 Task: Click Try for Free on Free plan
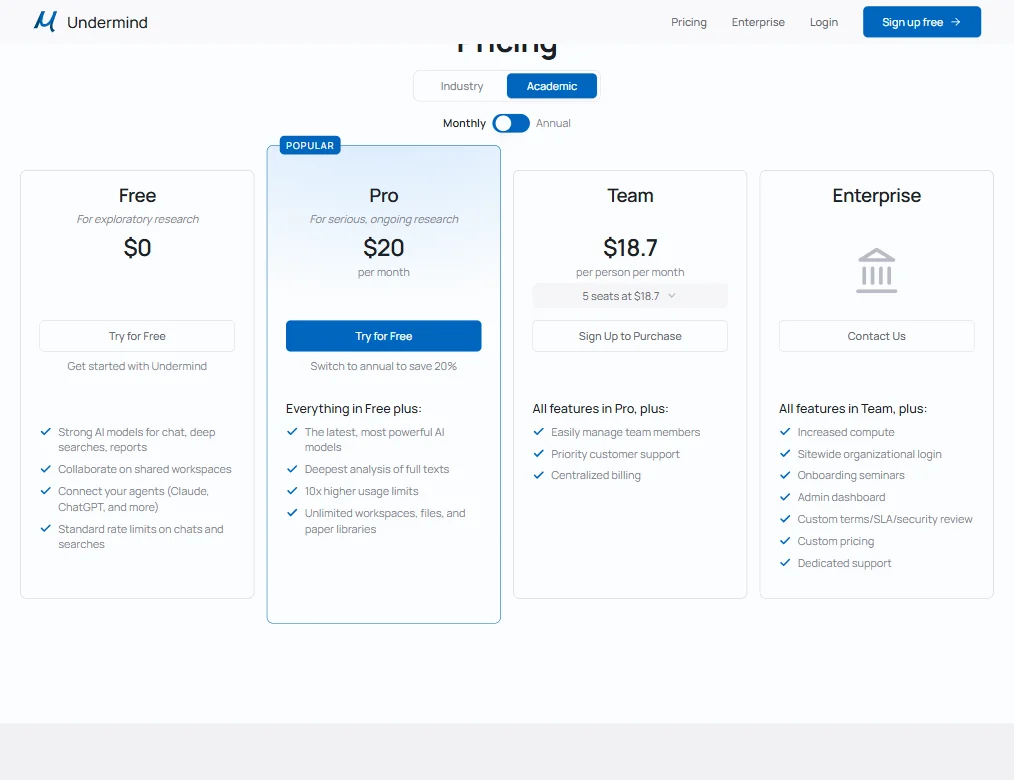tap(137, 336)
